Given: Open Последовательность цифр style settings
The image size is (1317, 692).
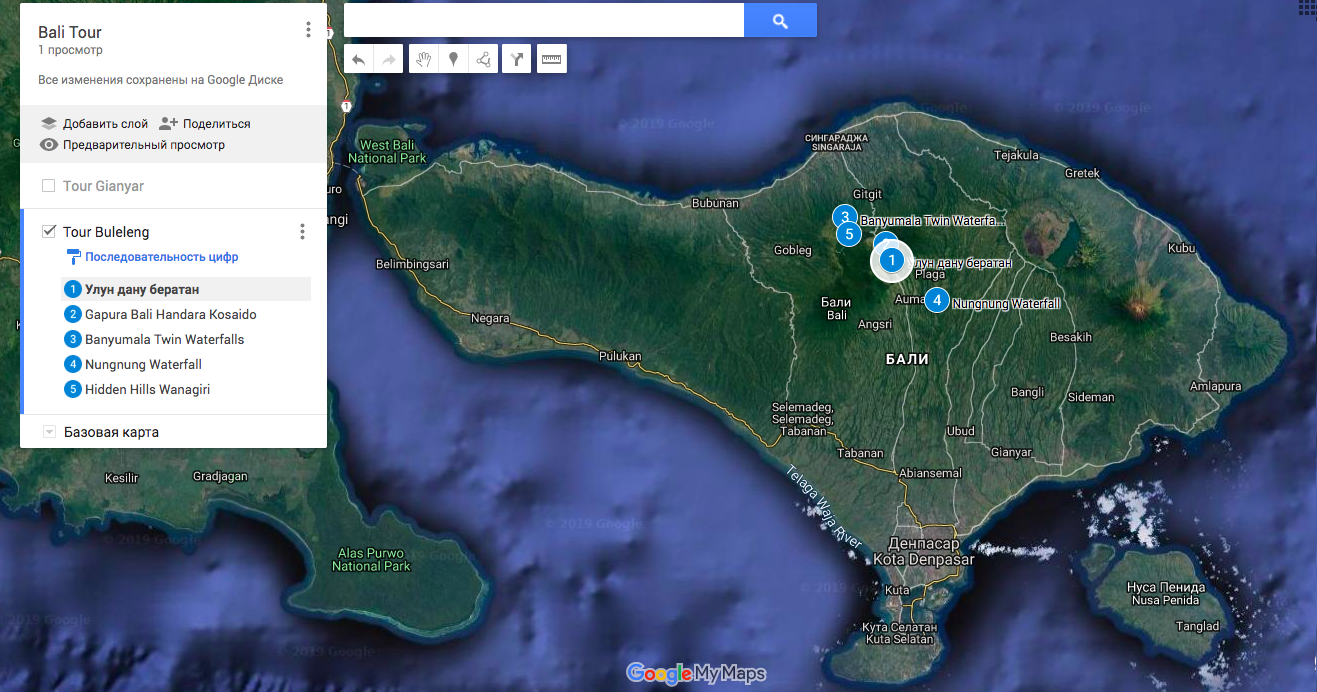Looking at the screenshot, I should [x=161, y=257].
